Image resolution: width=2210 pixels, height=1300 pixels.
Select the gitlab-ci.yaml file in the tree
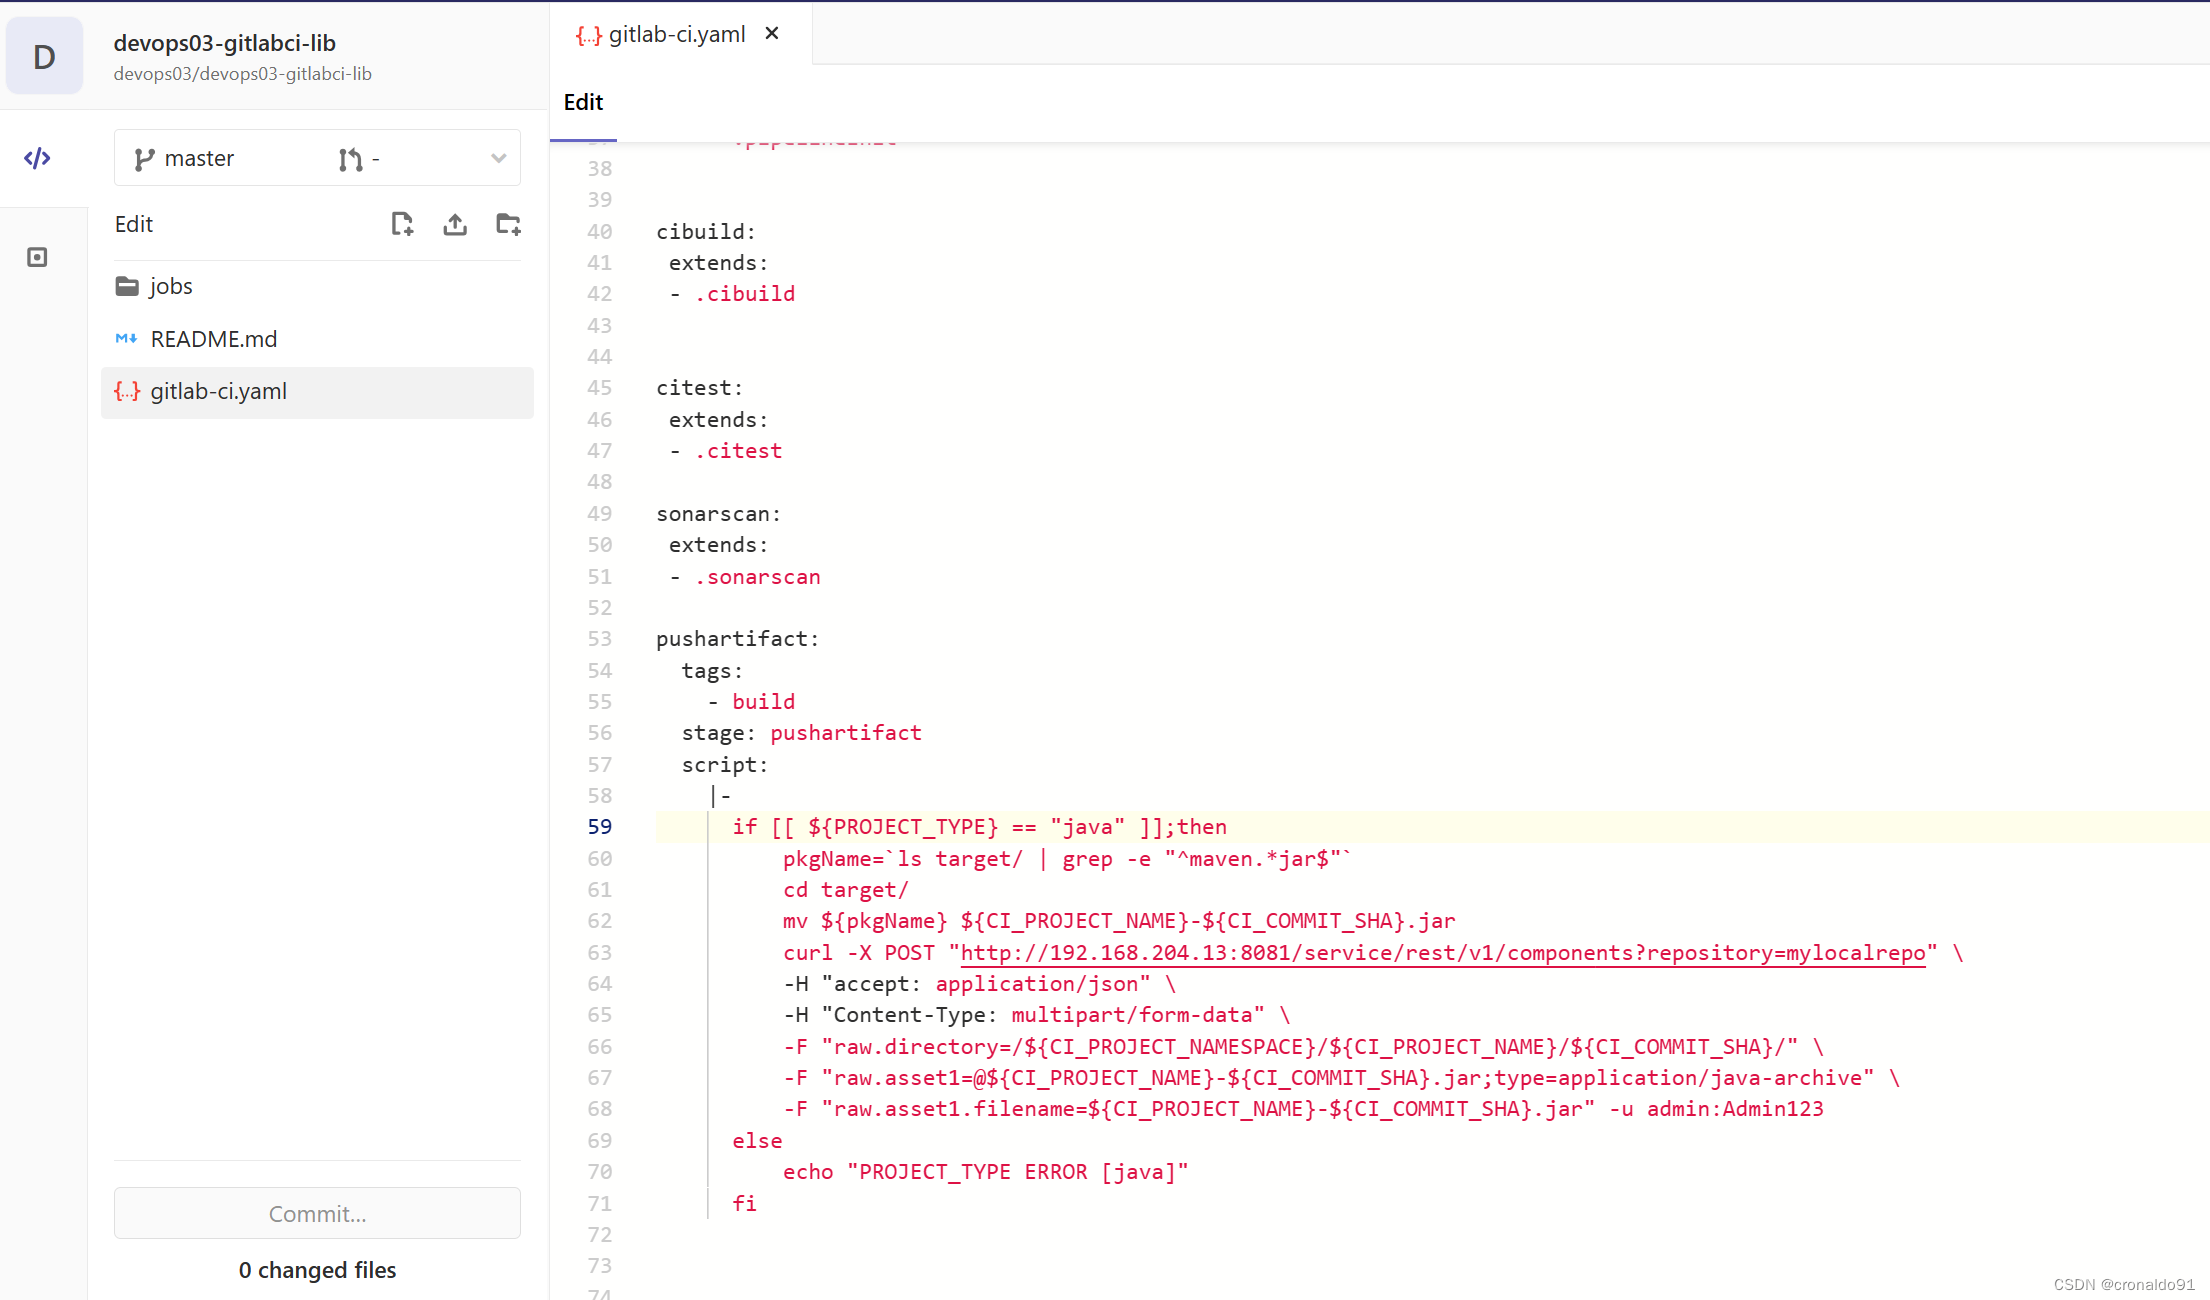click(219, 391)
